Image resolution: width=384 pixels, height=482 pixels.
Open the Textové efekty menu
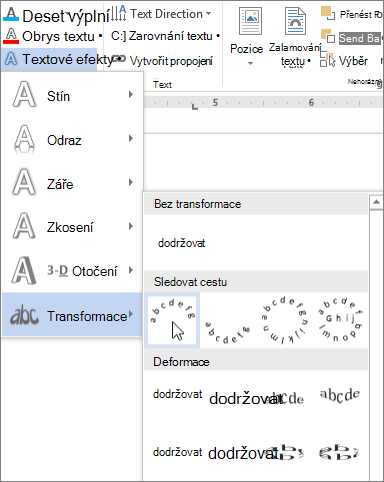coord(50,59)
